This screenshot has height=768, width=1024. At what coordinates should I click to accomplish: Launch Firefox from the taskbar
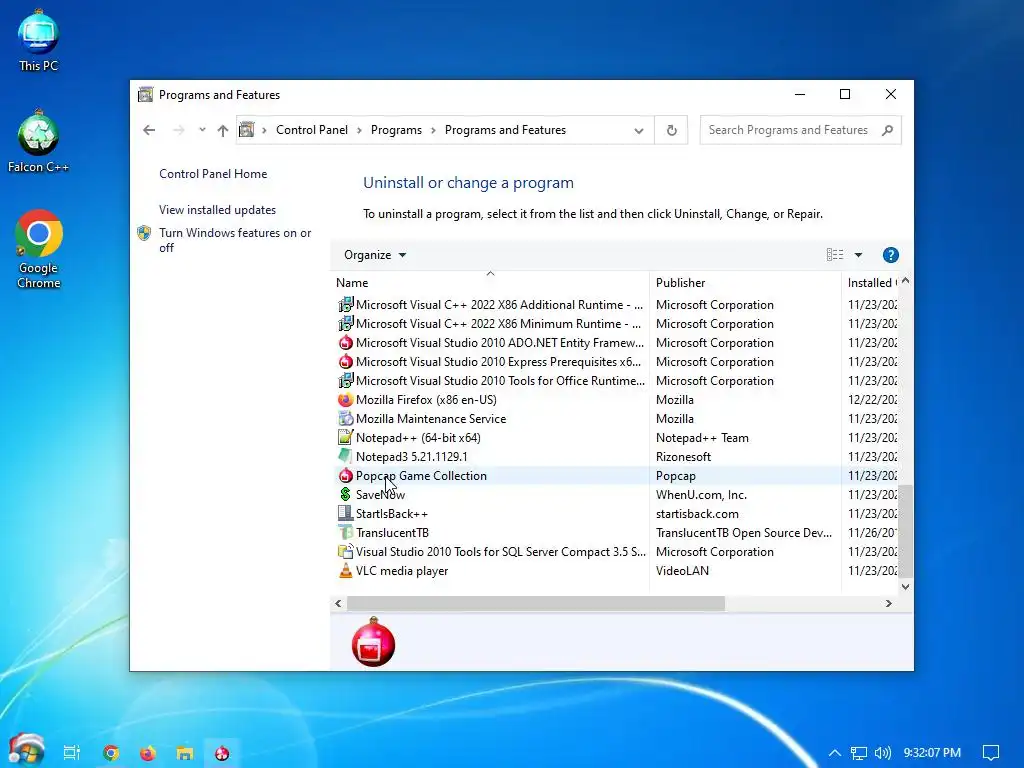tap(148, 753)
